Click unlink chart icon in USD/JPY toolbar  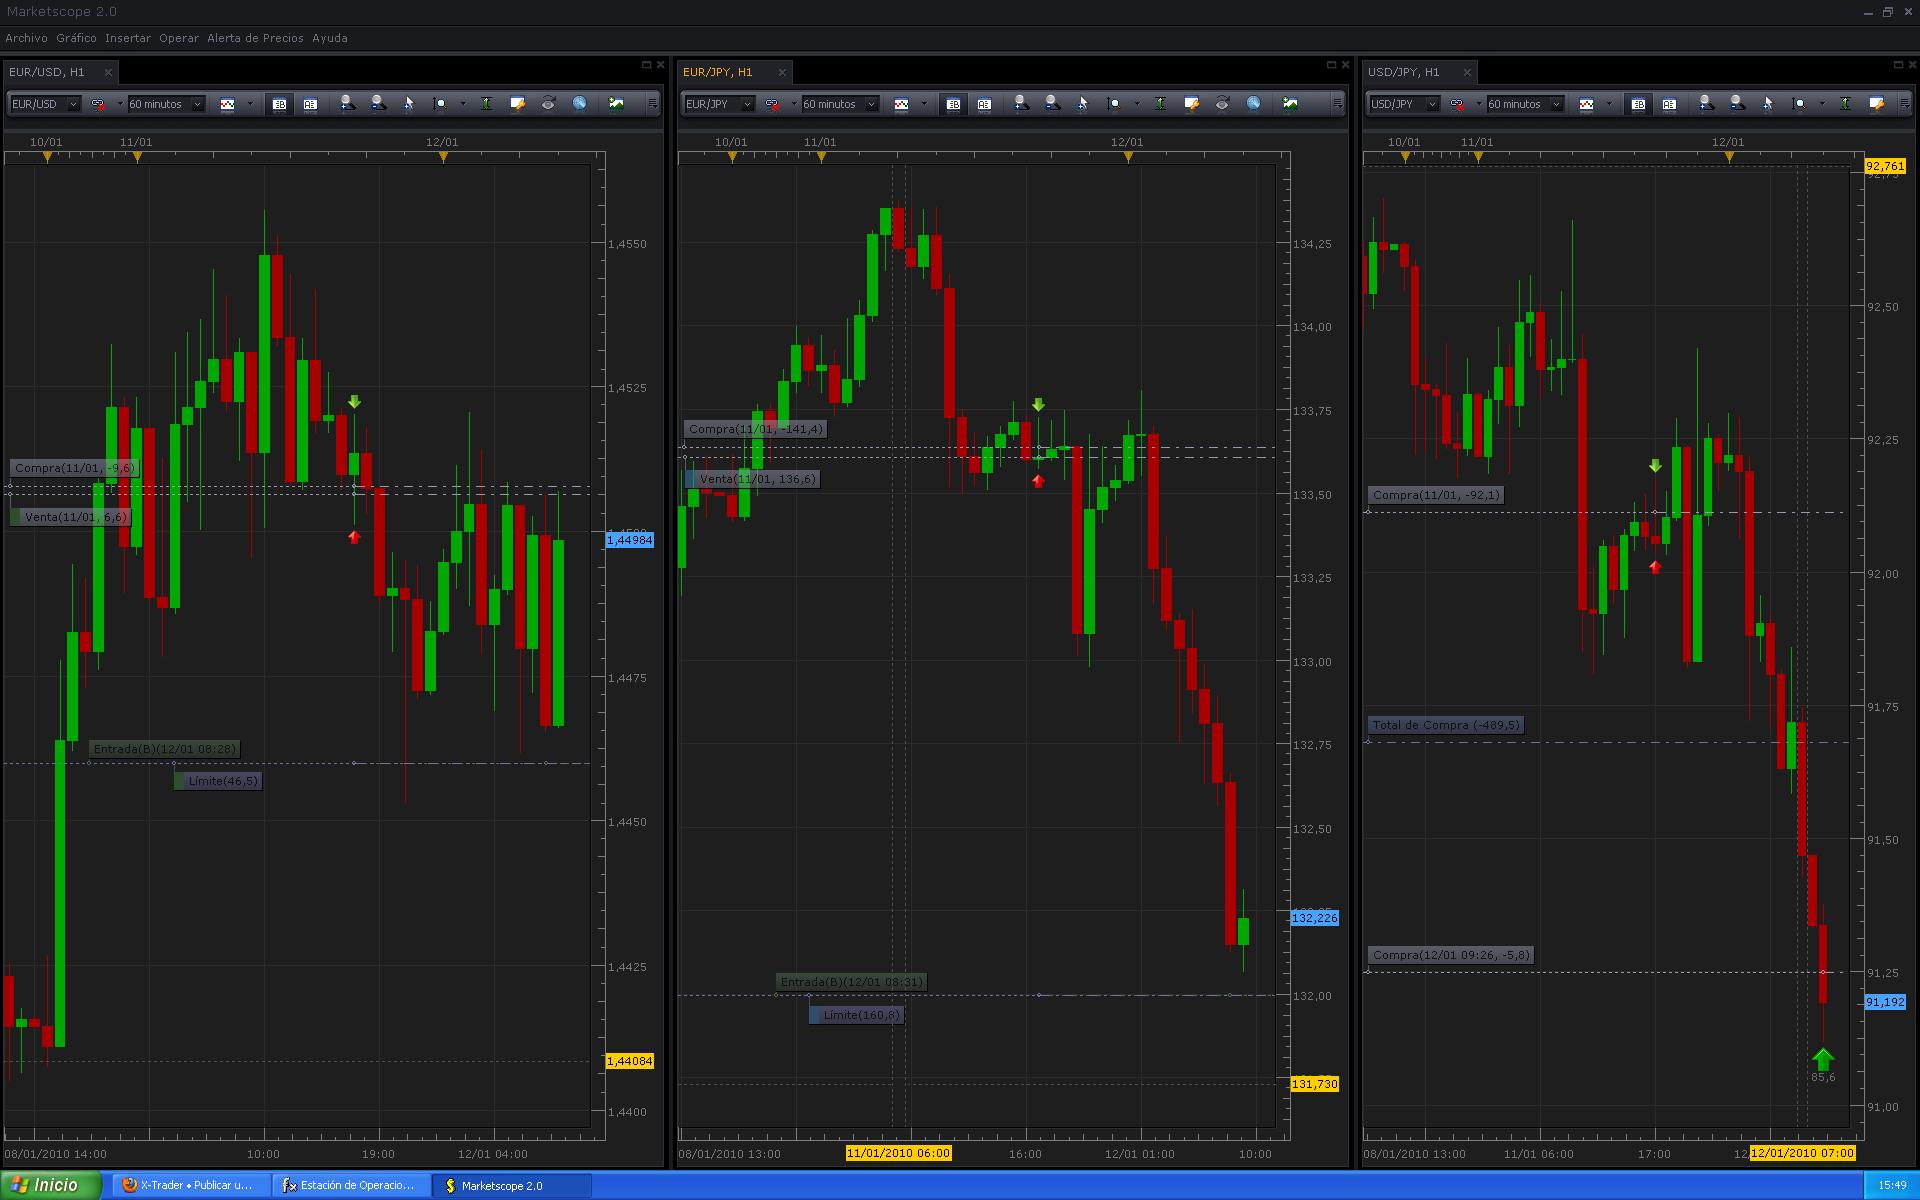[x=1457, y=104]
